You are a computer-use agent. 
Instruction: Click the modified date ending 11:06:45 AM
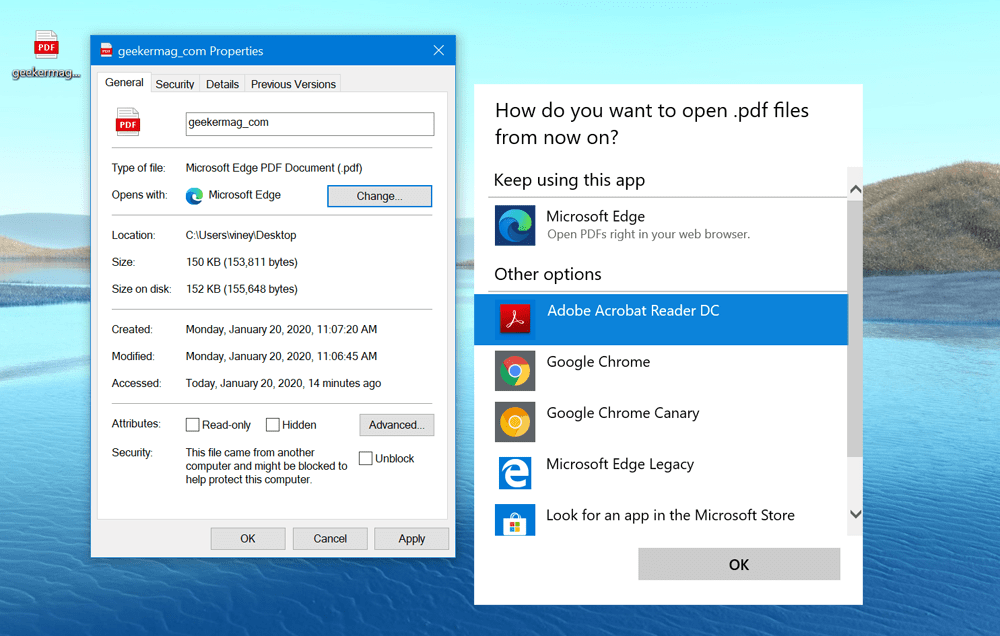(281, 356)
